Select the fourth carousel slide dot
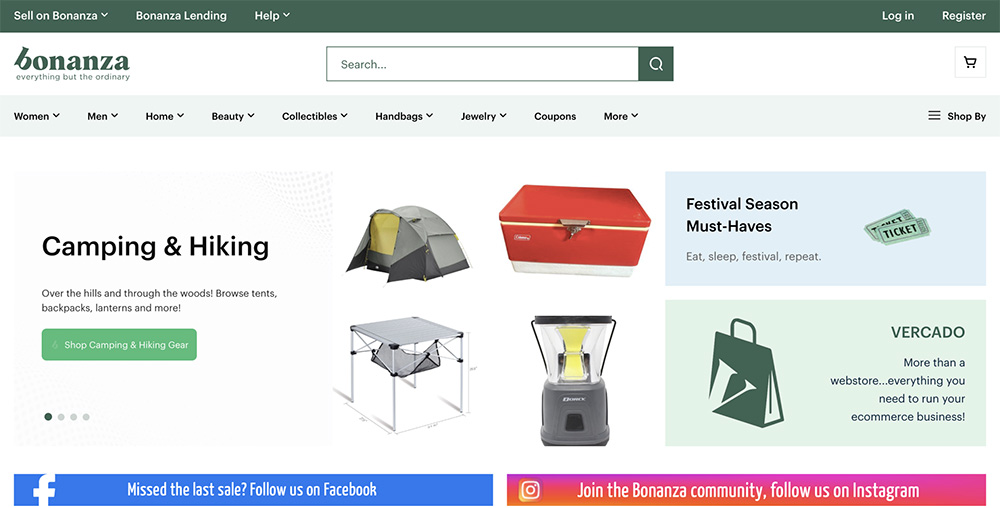Image resolution: width=1000 pixels, height=508 pixels. pyautogui.click(x=86, y=417)
